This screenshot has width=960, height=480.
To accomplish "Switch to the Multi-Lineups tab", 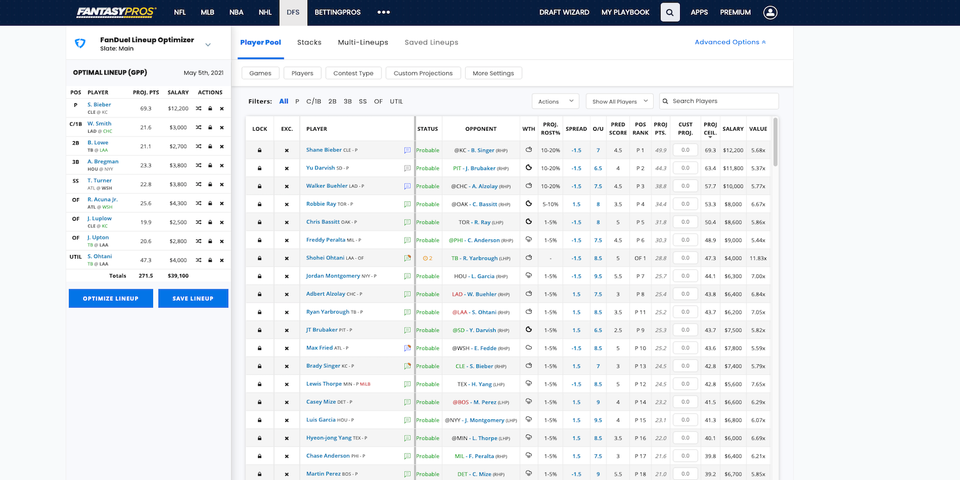I will coord(363,42).
